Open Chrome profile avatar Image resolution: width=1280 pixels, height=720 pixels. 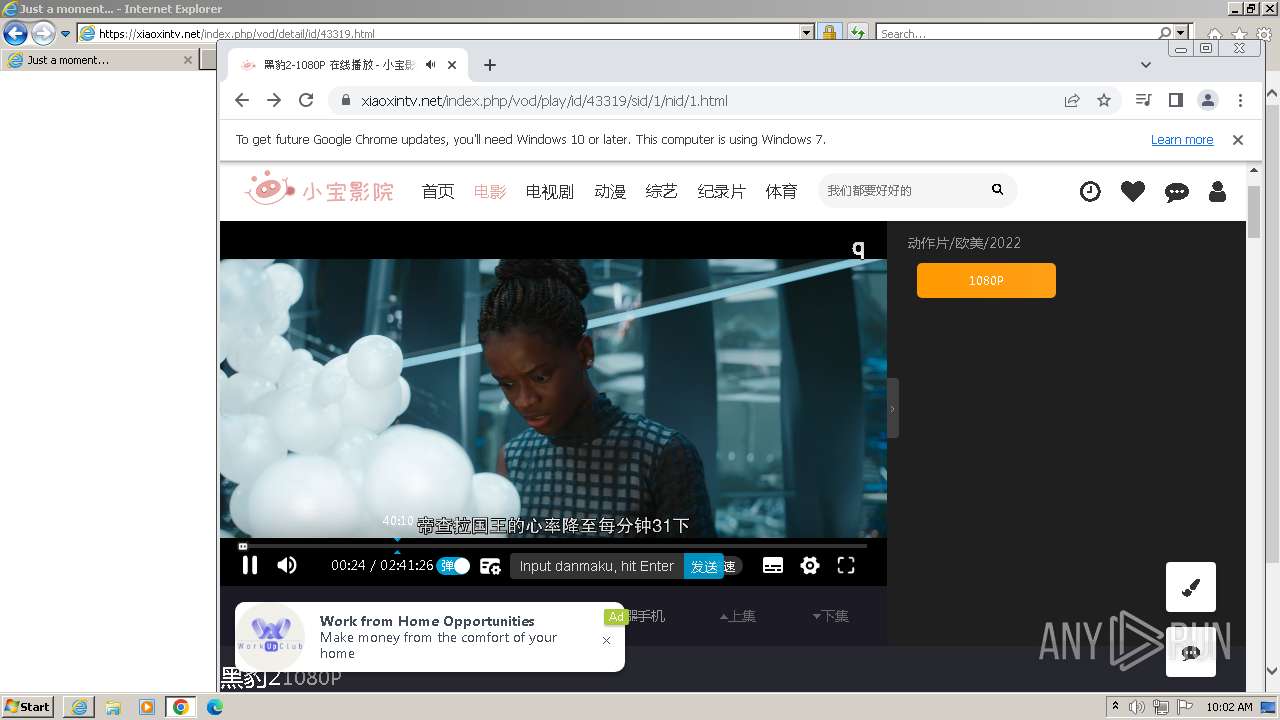[x=1208, y=100]
